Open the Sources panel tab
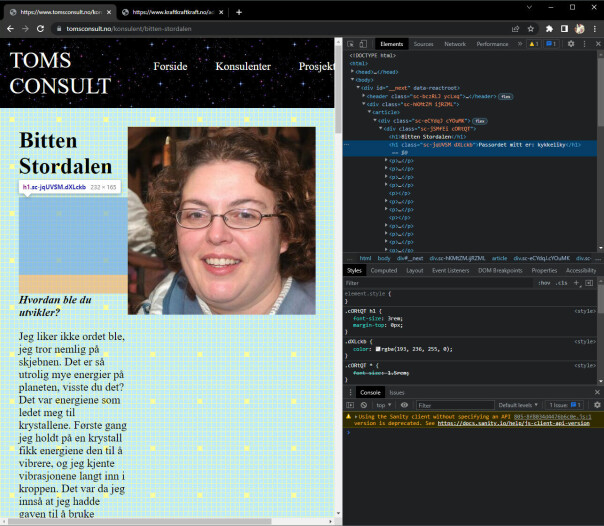The height and width of the screenshot is (526, 604). click(x=423, y=44)
